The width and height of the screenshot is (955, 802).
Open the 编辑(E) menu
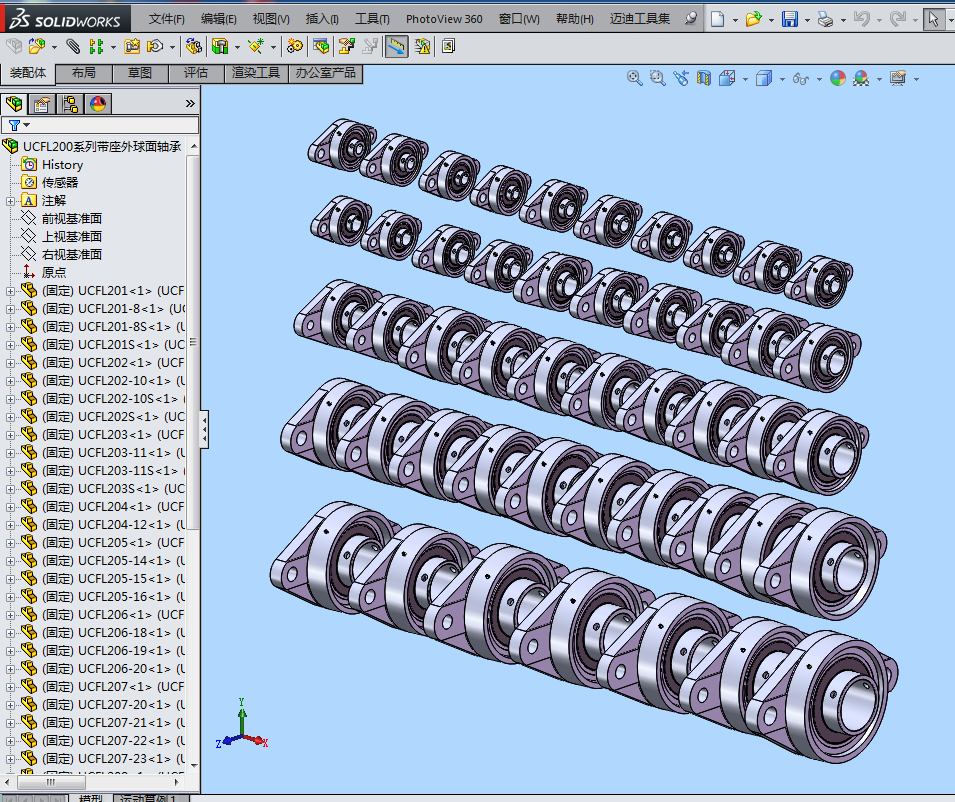click(219, 19)
